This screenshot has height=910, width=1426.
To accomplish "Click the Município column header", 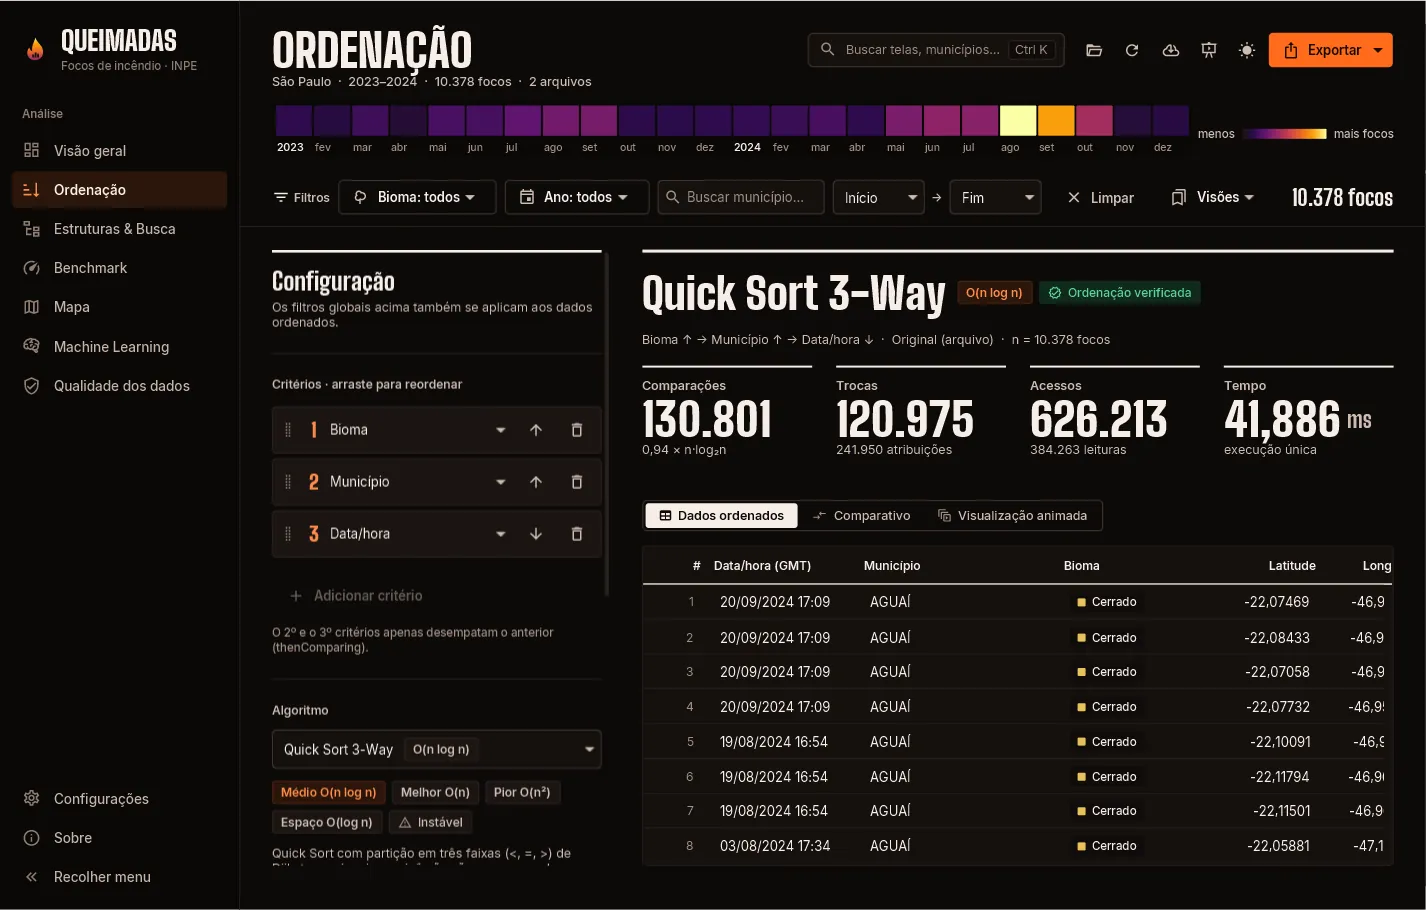I will tap(892, 566).
